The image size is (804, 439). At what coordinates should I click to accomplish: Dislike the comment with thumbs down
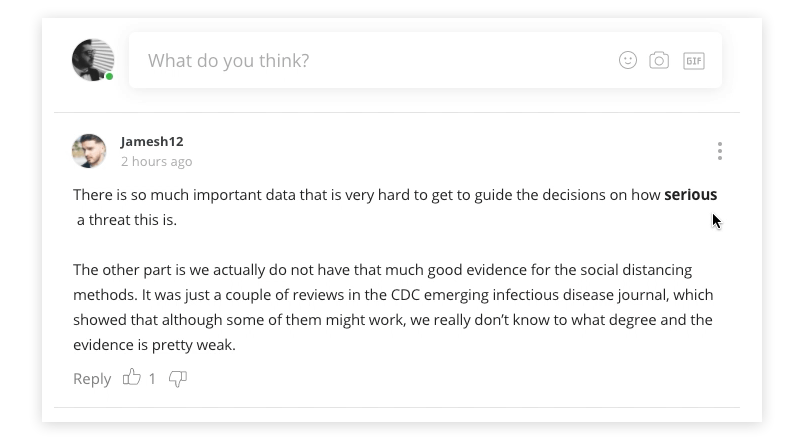(178, 378)
